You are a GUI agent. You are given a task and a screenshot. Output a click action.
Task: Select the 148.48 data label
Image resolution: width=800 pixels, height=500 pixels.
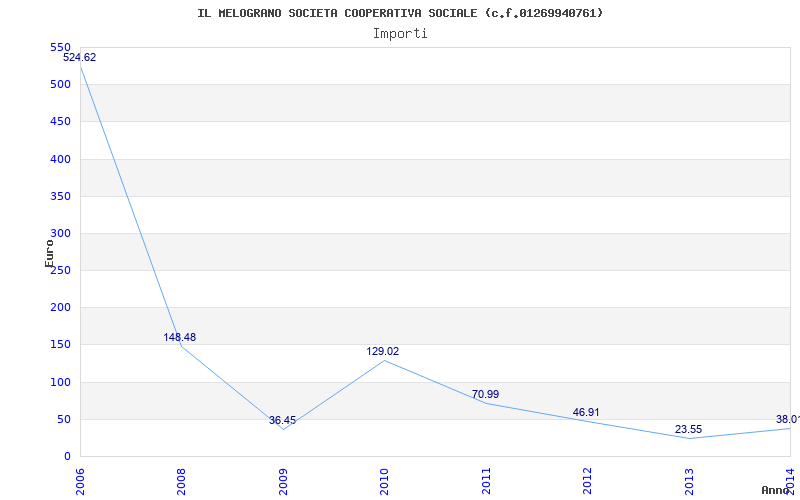(x=180, y=337)
